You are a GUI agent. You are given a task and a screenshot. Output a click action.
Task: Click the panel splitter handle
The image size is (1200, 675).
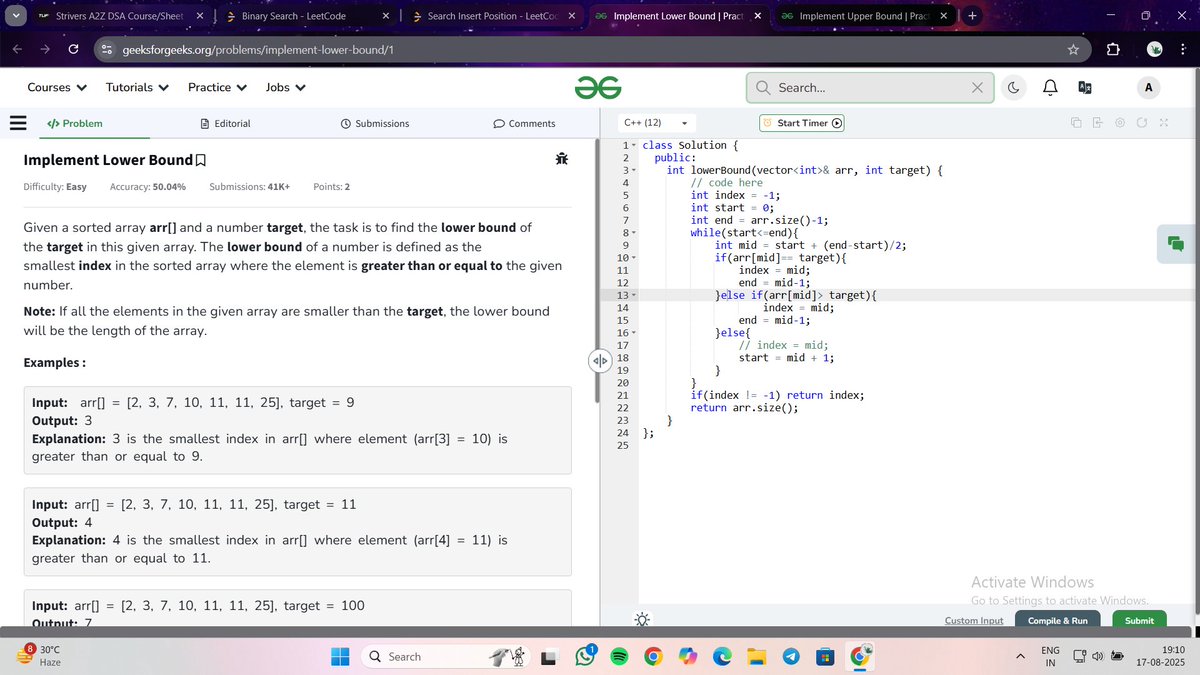pyautogui.click(x=600, y=359)
